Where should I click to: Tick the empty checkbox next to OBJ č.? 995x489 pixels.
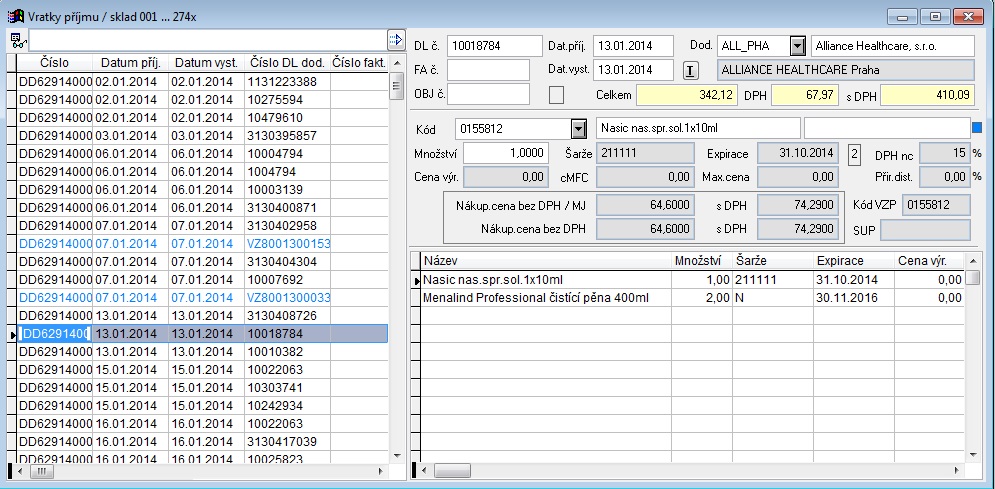coord(557,93)
